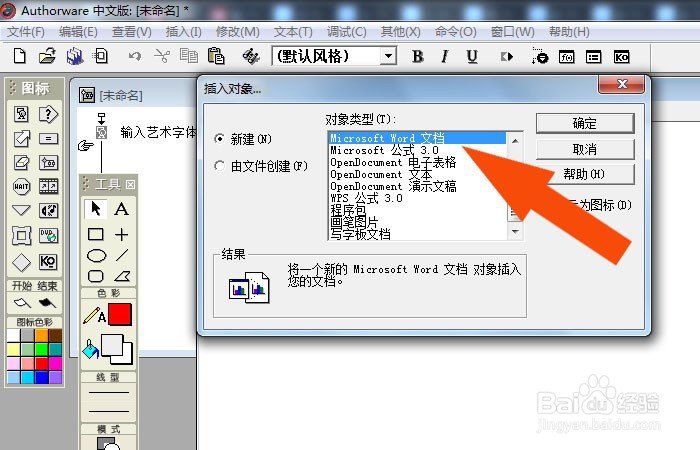Choose the polygon drawing tool

(x=122, y=277)
